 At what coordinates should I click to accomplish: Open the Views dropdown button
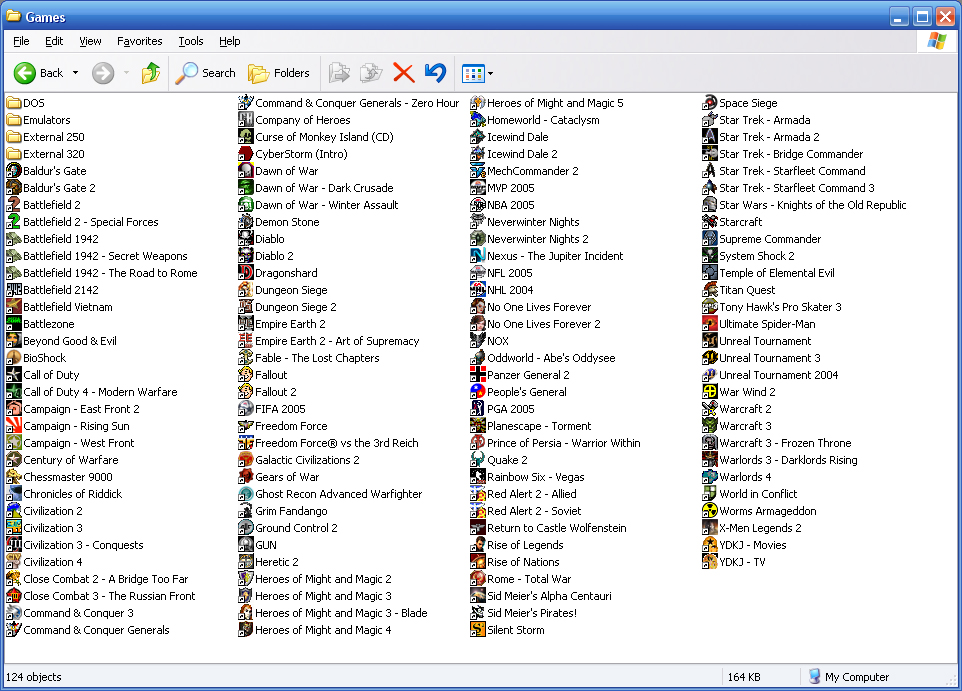click(477, 74)
